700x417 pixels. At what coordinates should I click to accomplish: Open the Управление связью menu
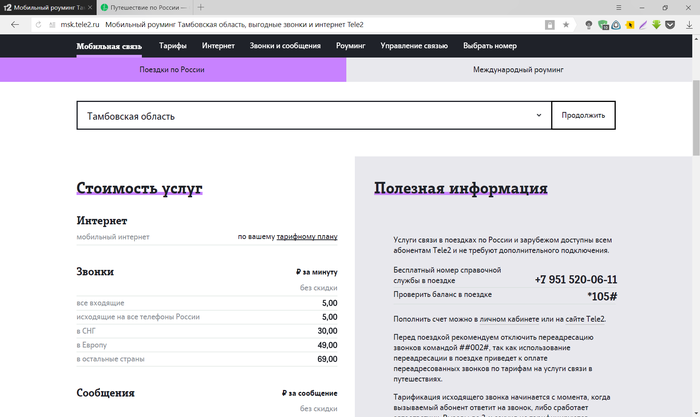(x=414, y=46)
